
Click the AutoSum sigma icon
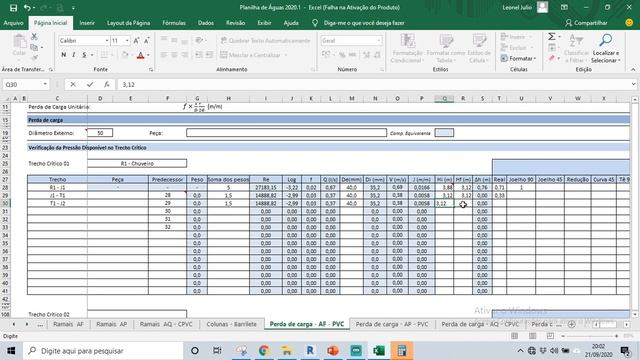point(551,37)
